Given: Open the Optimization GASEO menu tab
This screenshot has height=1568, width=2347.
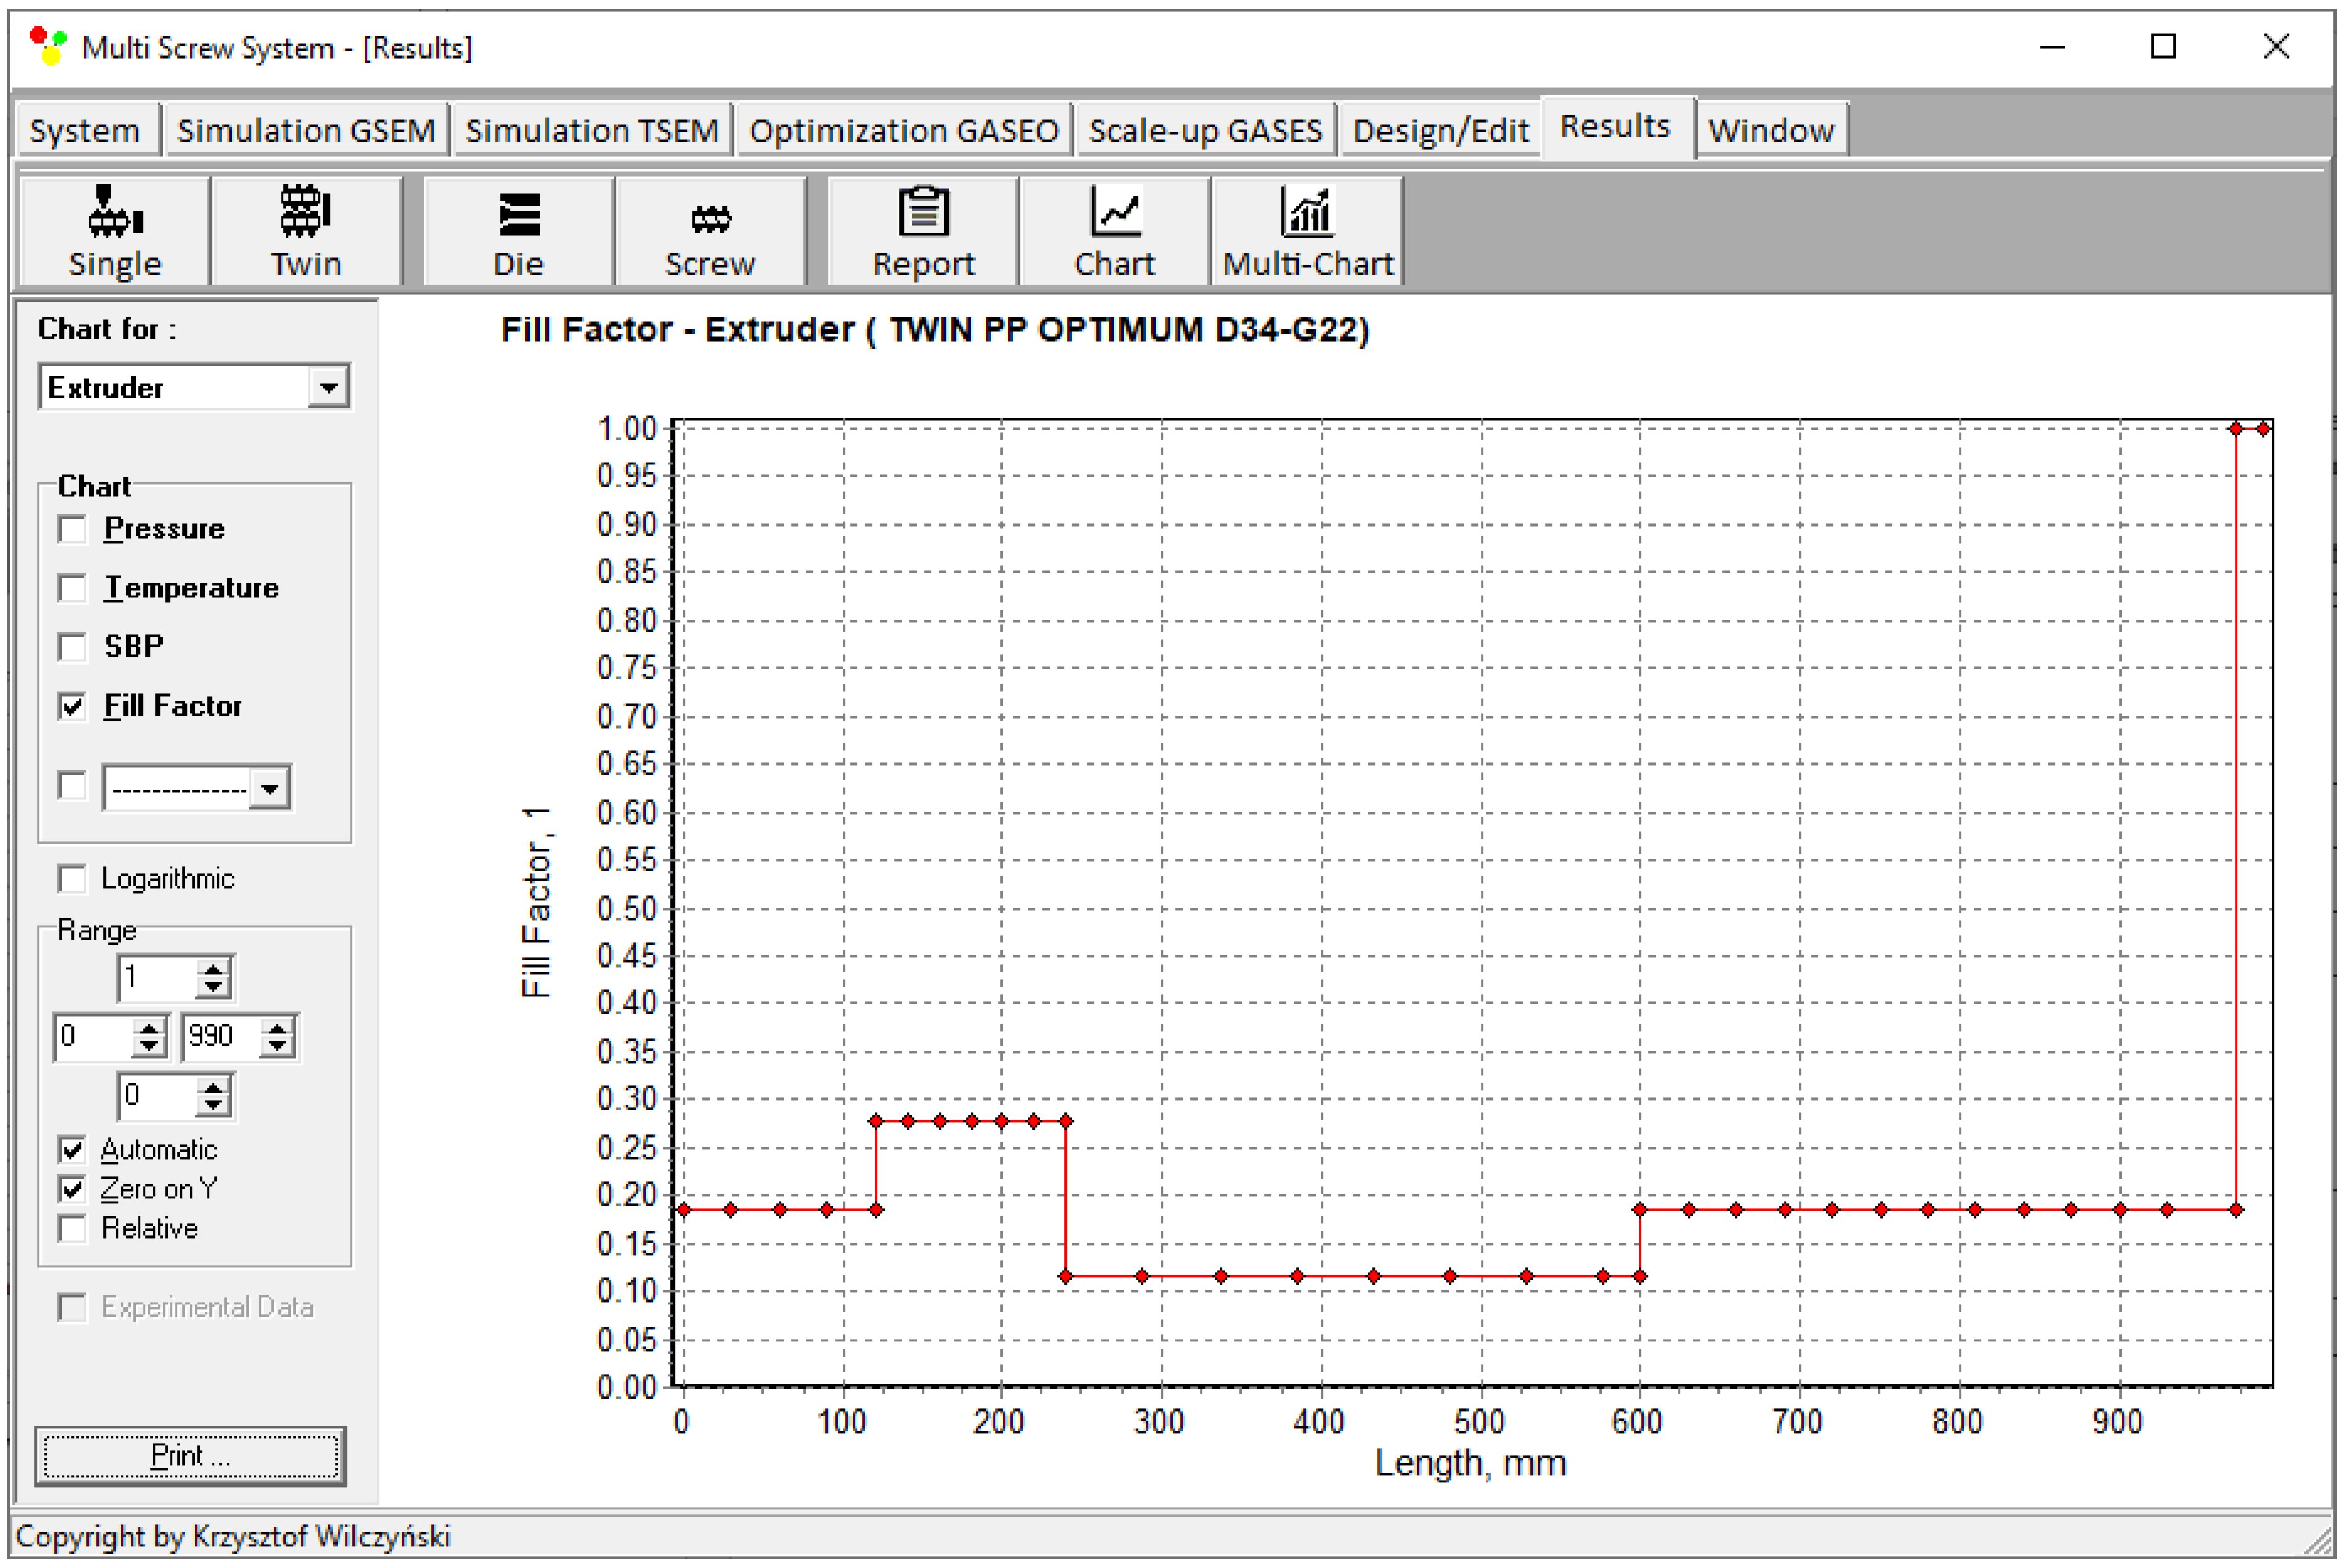Looking at the screenshot, I should 903,131.
